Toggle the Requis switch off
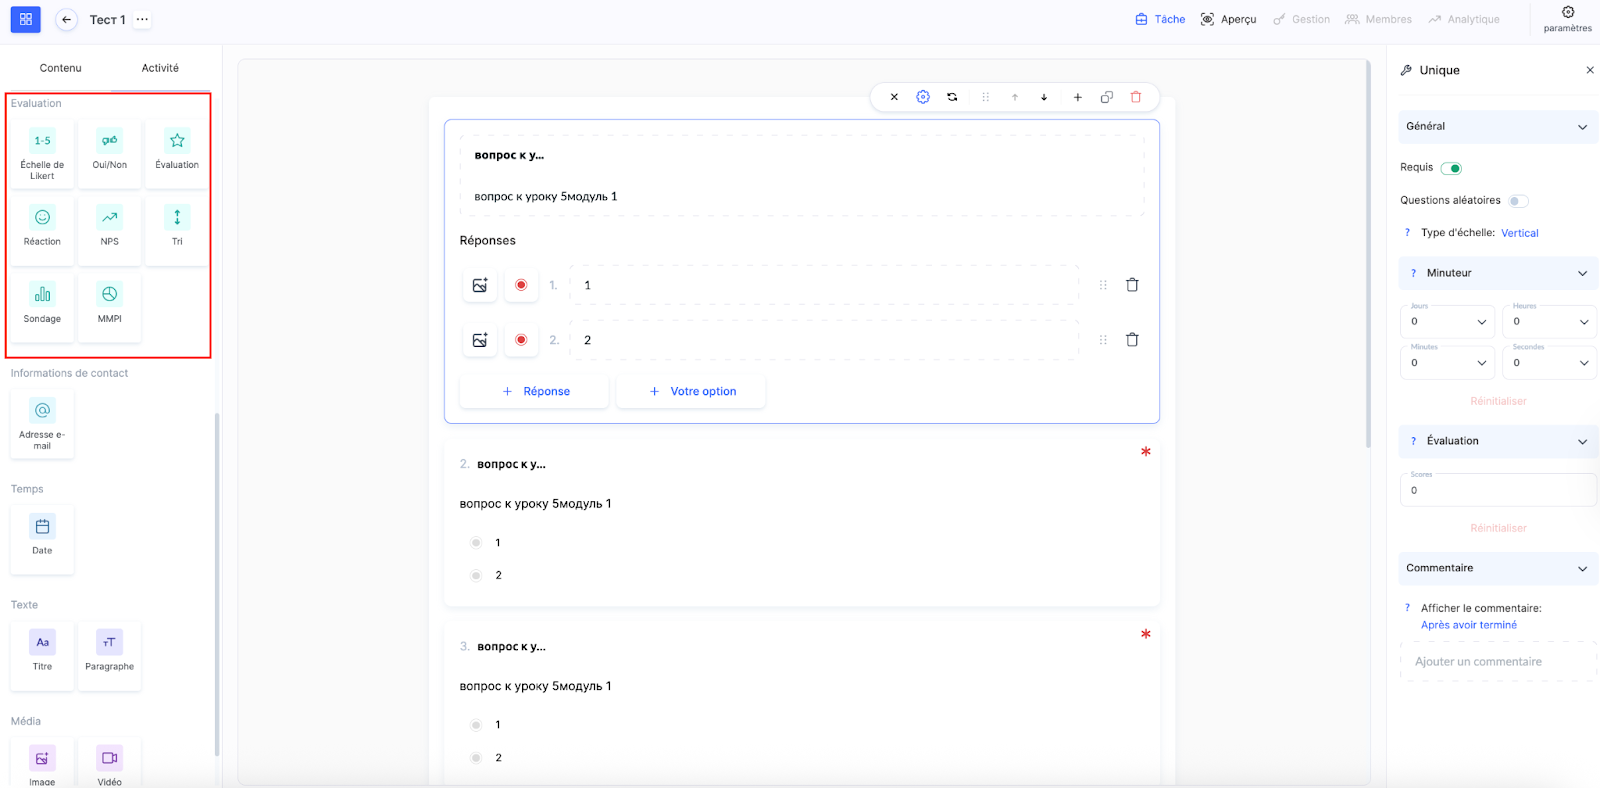 1451,168
